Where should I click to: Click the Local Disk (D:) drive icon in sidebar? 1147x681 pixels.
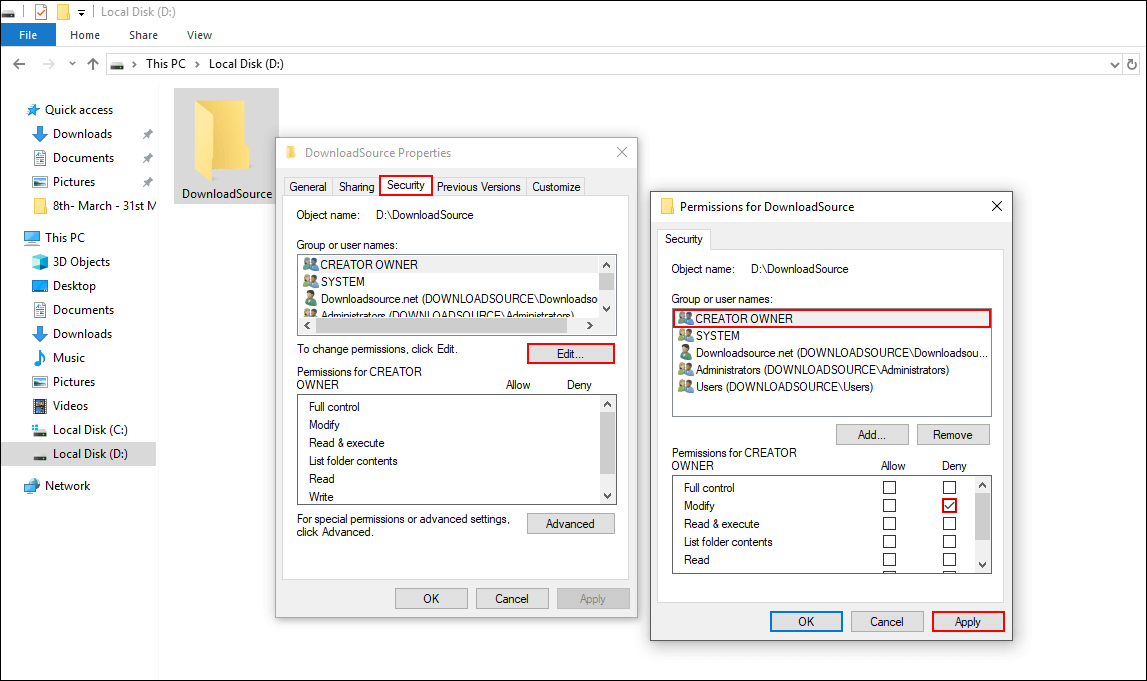[x=40, y=455]
